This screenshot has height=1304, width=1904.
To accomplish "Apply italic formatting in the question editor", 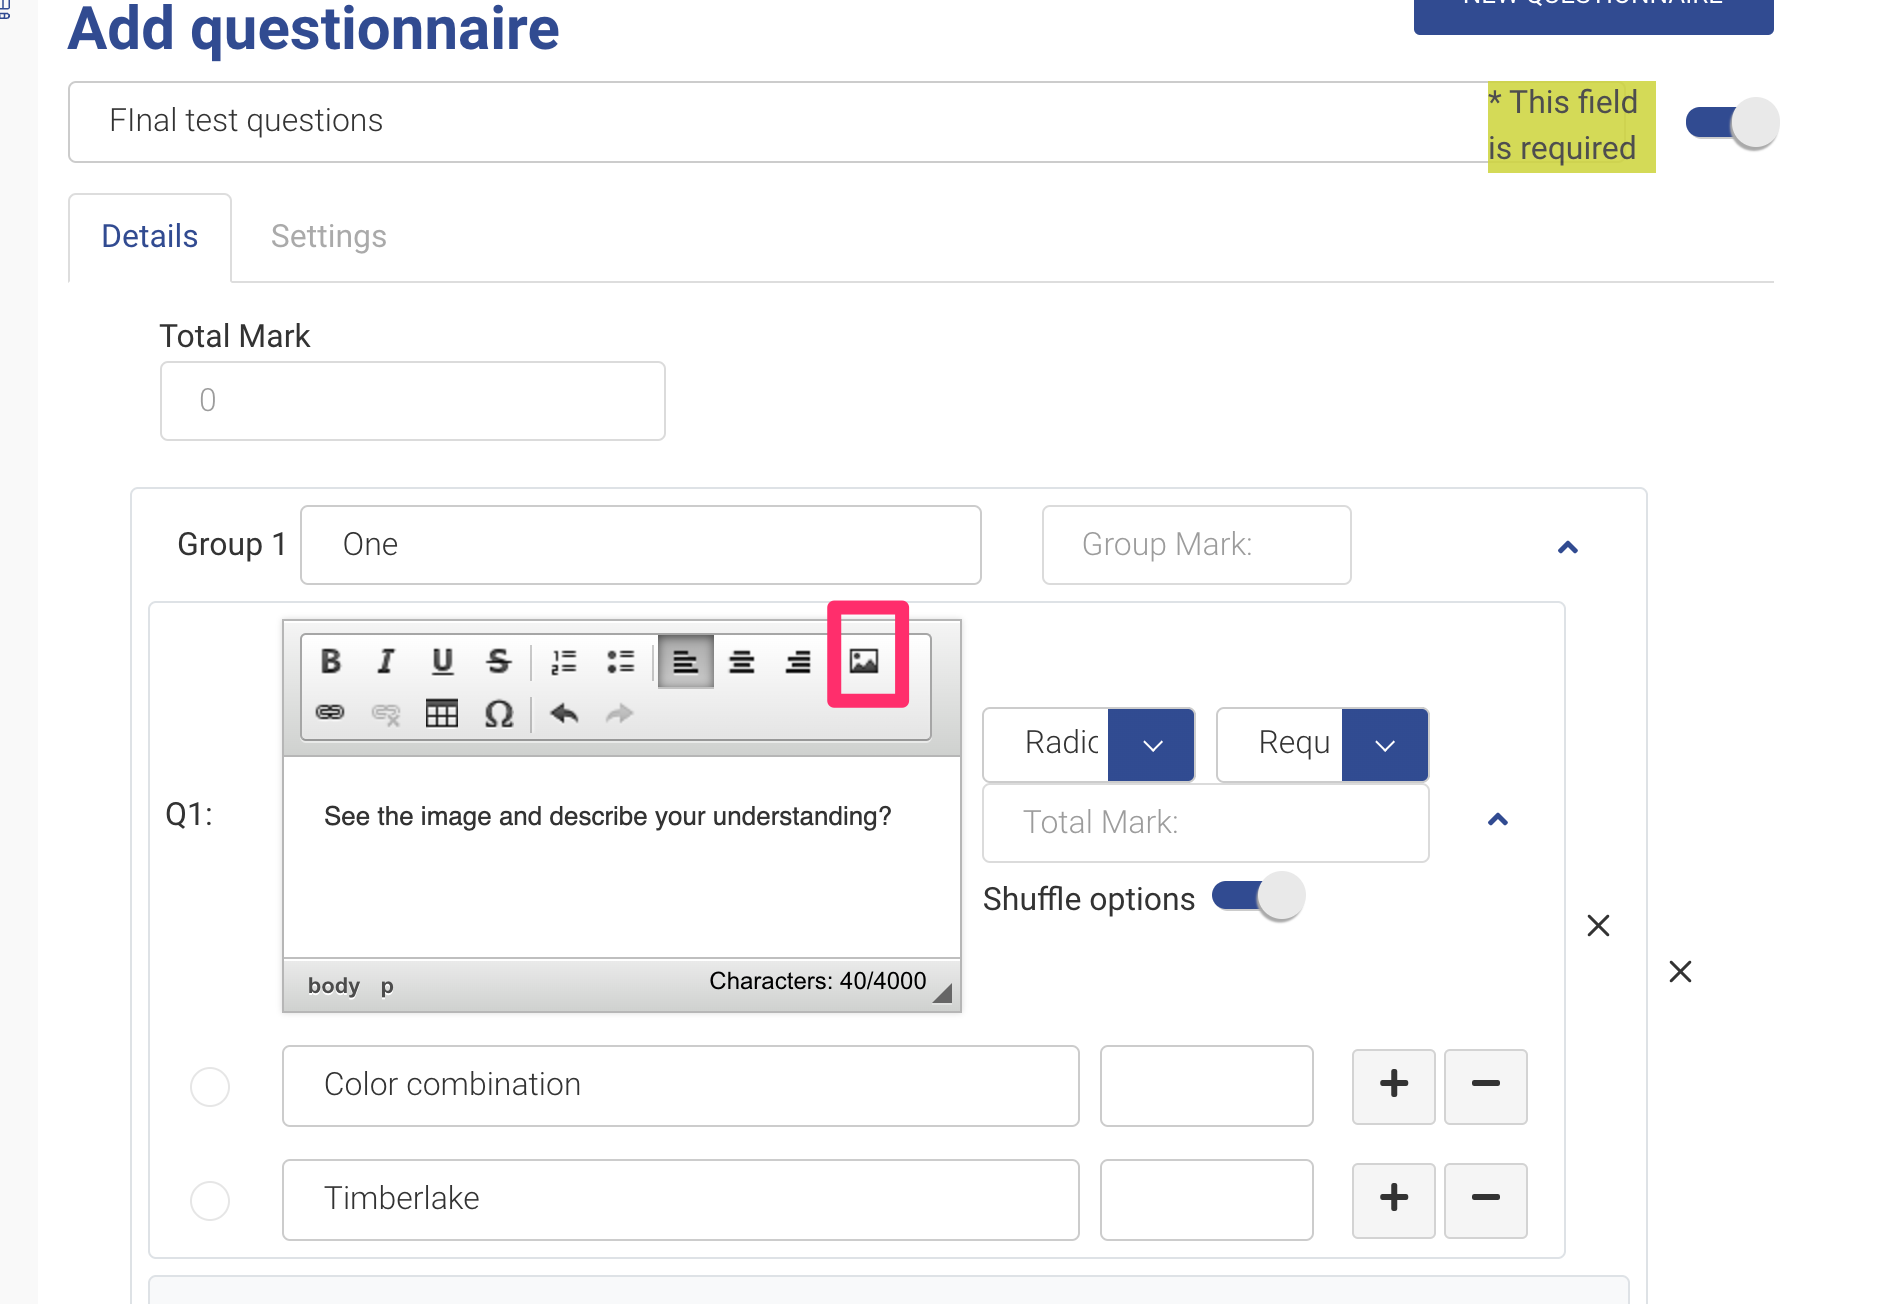I will point(386,661).
